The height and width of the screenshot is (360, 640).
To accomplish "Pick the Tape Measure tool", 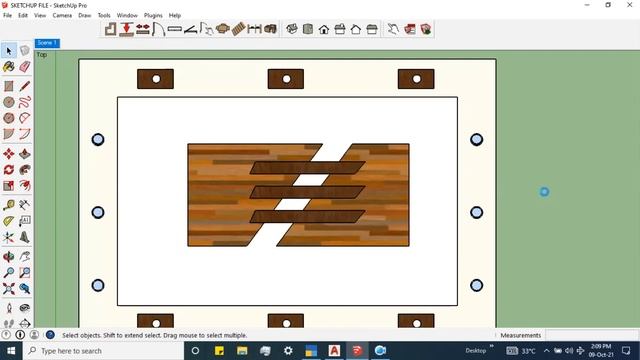I will [9, 205].
